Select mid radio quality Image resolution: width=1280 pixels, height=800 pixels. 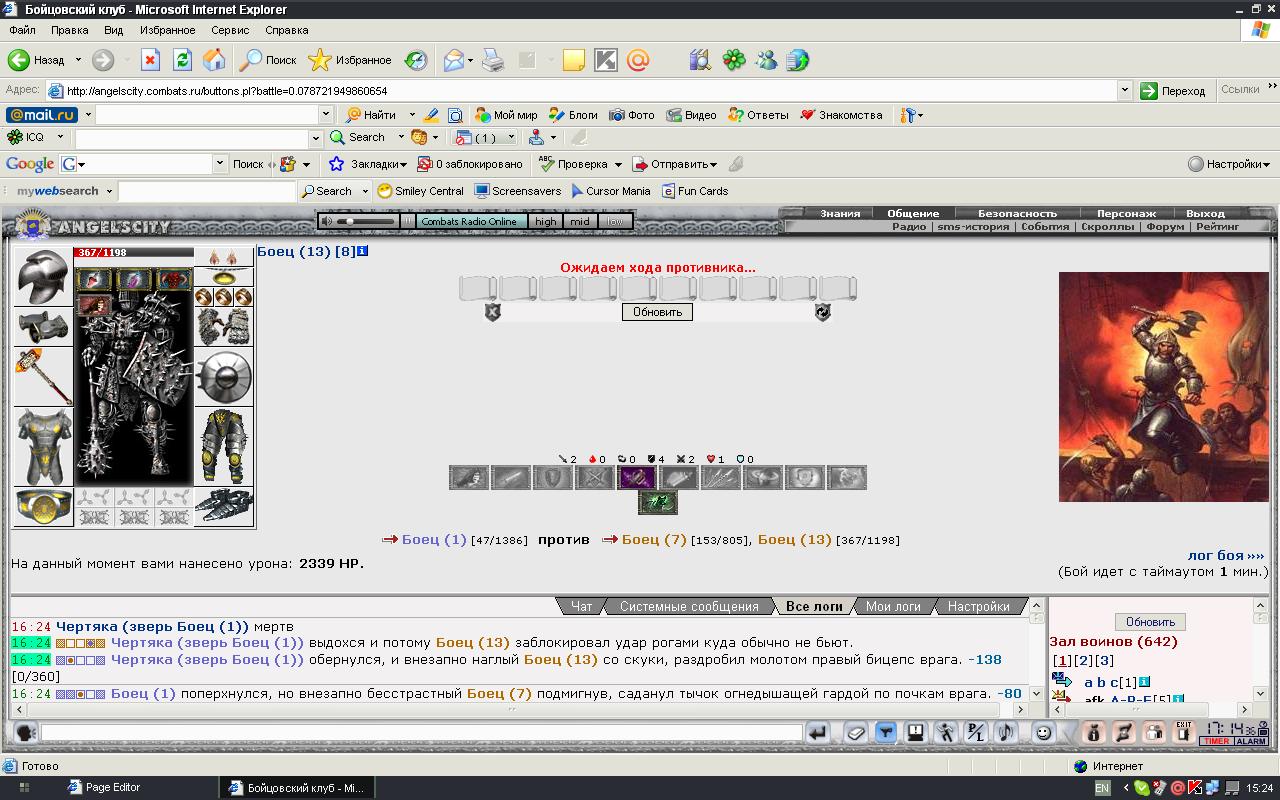[580, 221]
